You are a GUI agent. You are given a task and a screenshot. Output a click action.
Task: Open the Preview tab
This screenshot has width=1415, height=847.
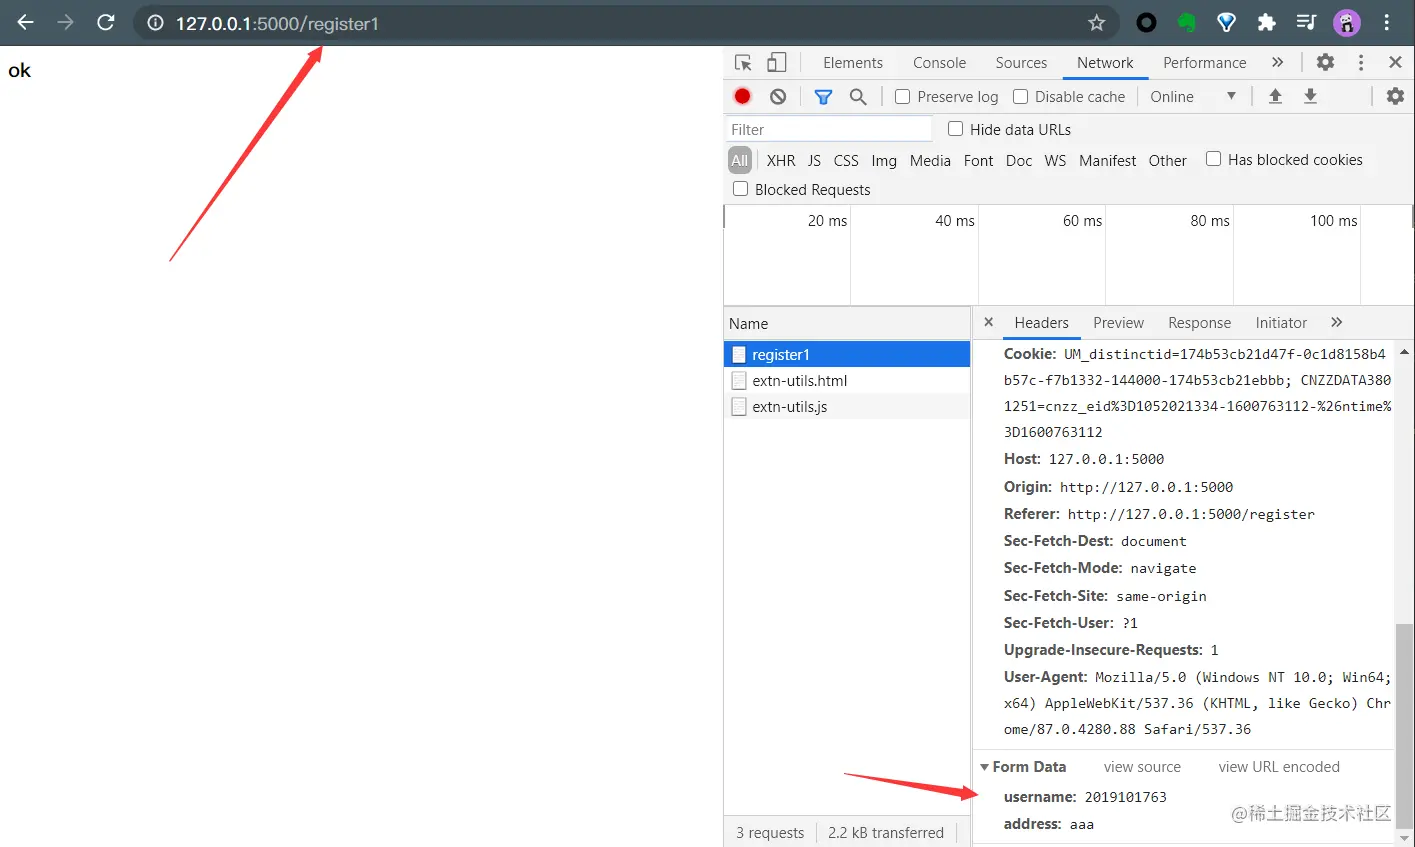(x=1118, y=322)
